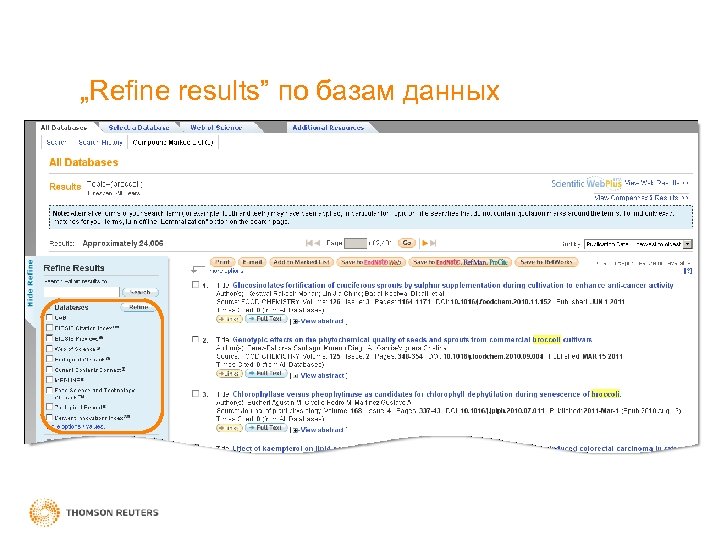Check the BIOSIS Citation Index checkbox
This screenshot has height=540, width=720.
tap(50, 328)
